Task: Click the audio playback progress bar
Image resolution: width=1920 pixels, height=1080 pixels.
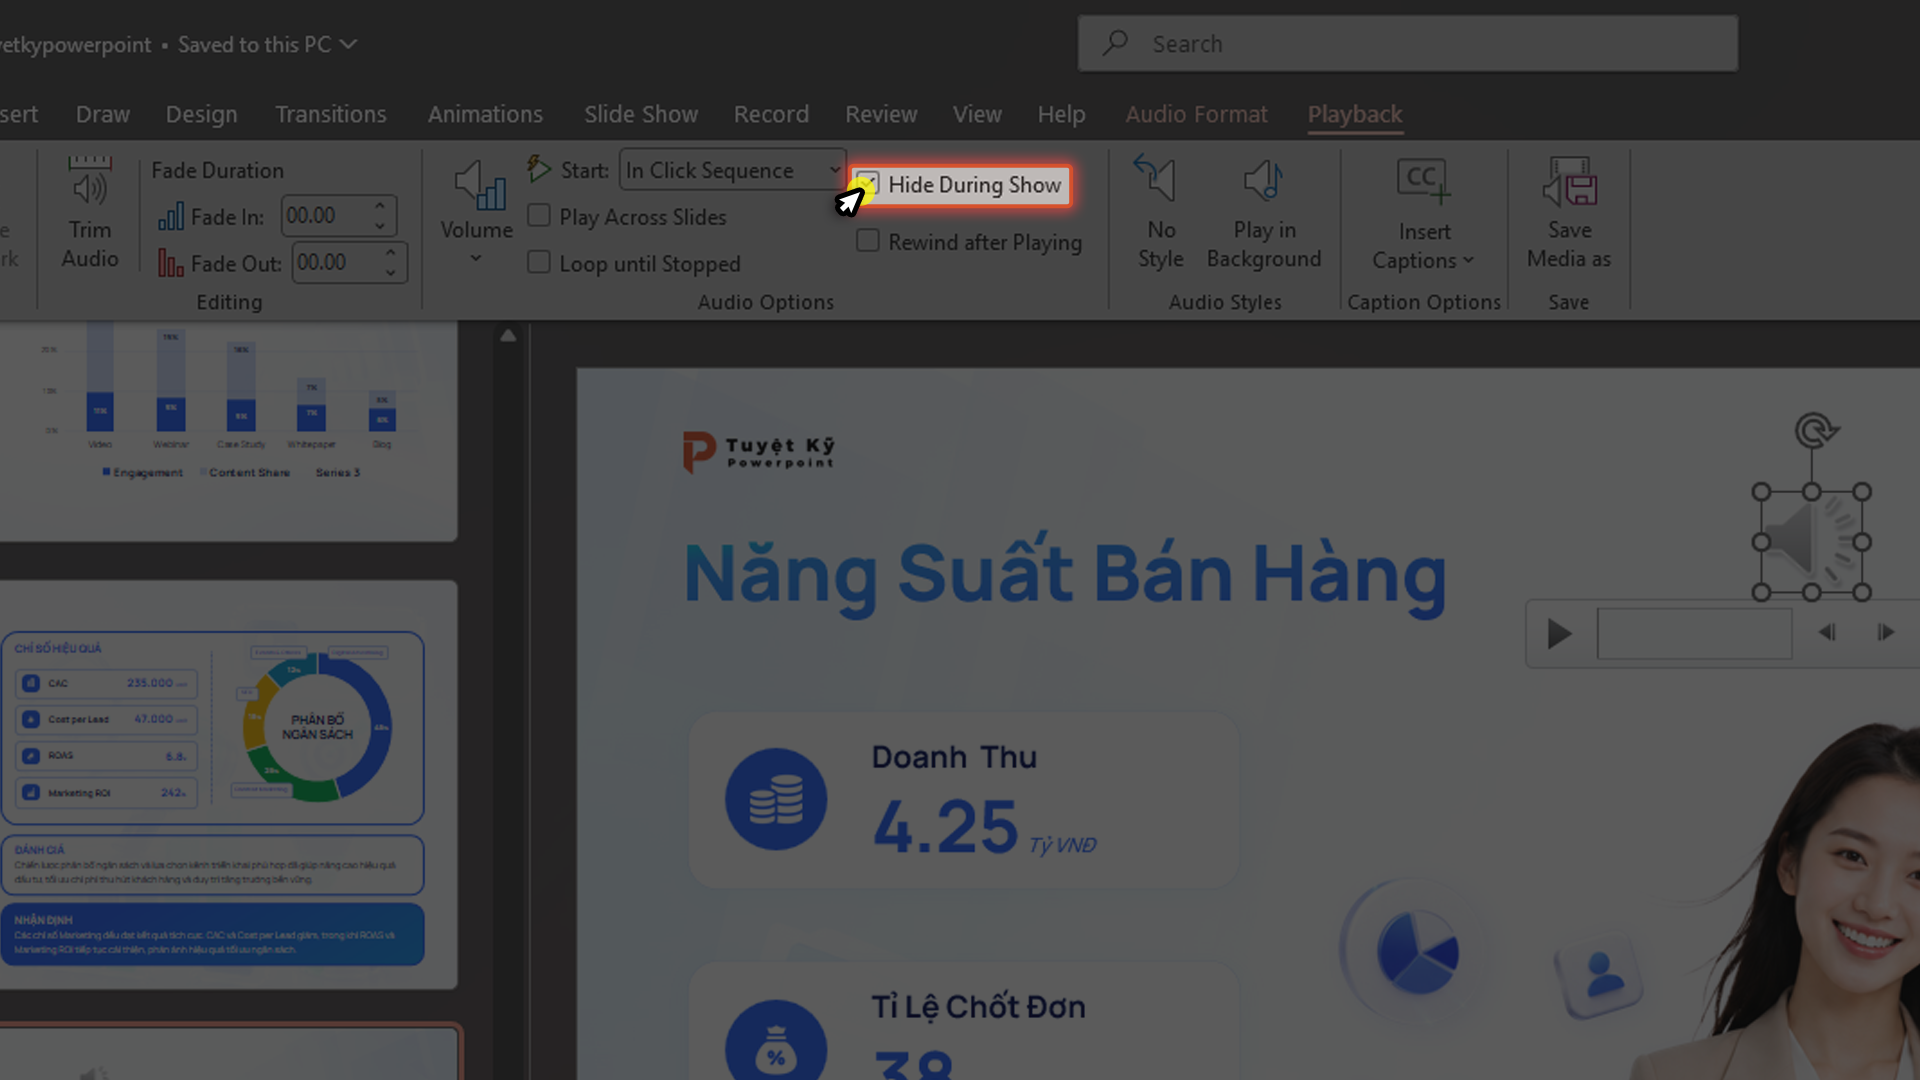Action: coord(1695,633)
